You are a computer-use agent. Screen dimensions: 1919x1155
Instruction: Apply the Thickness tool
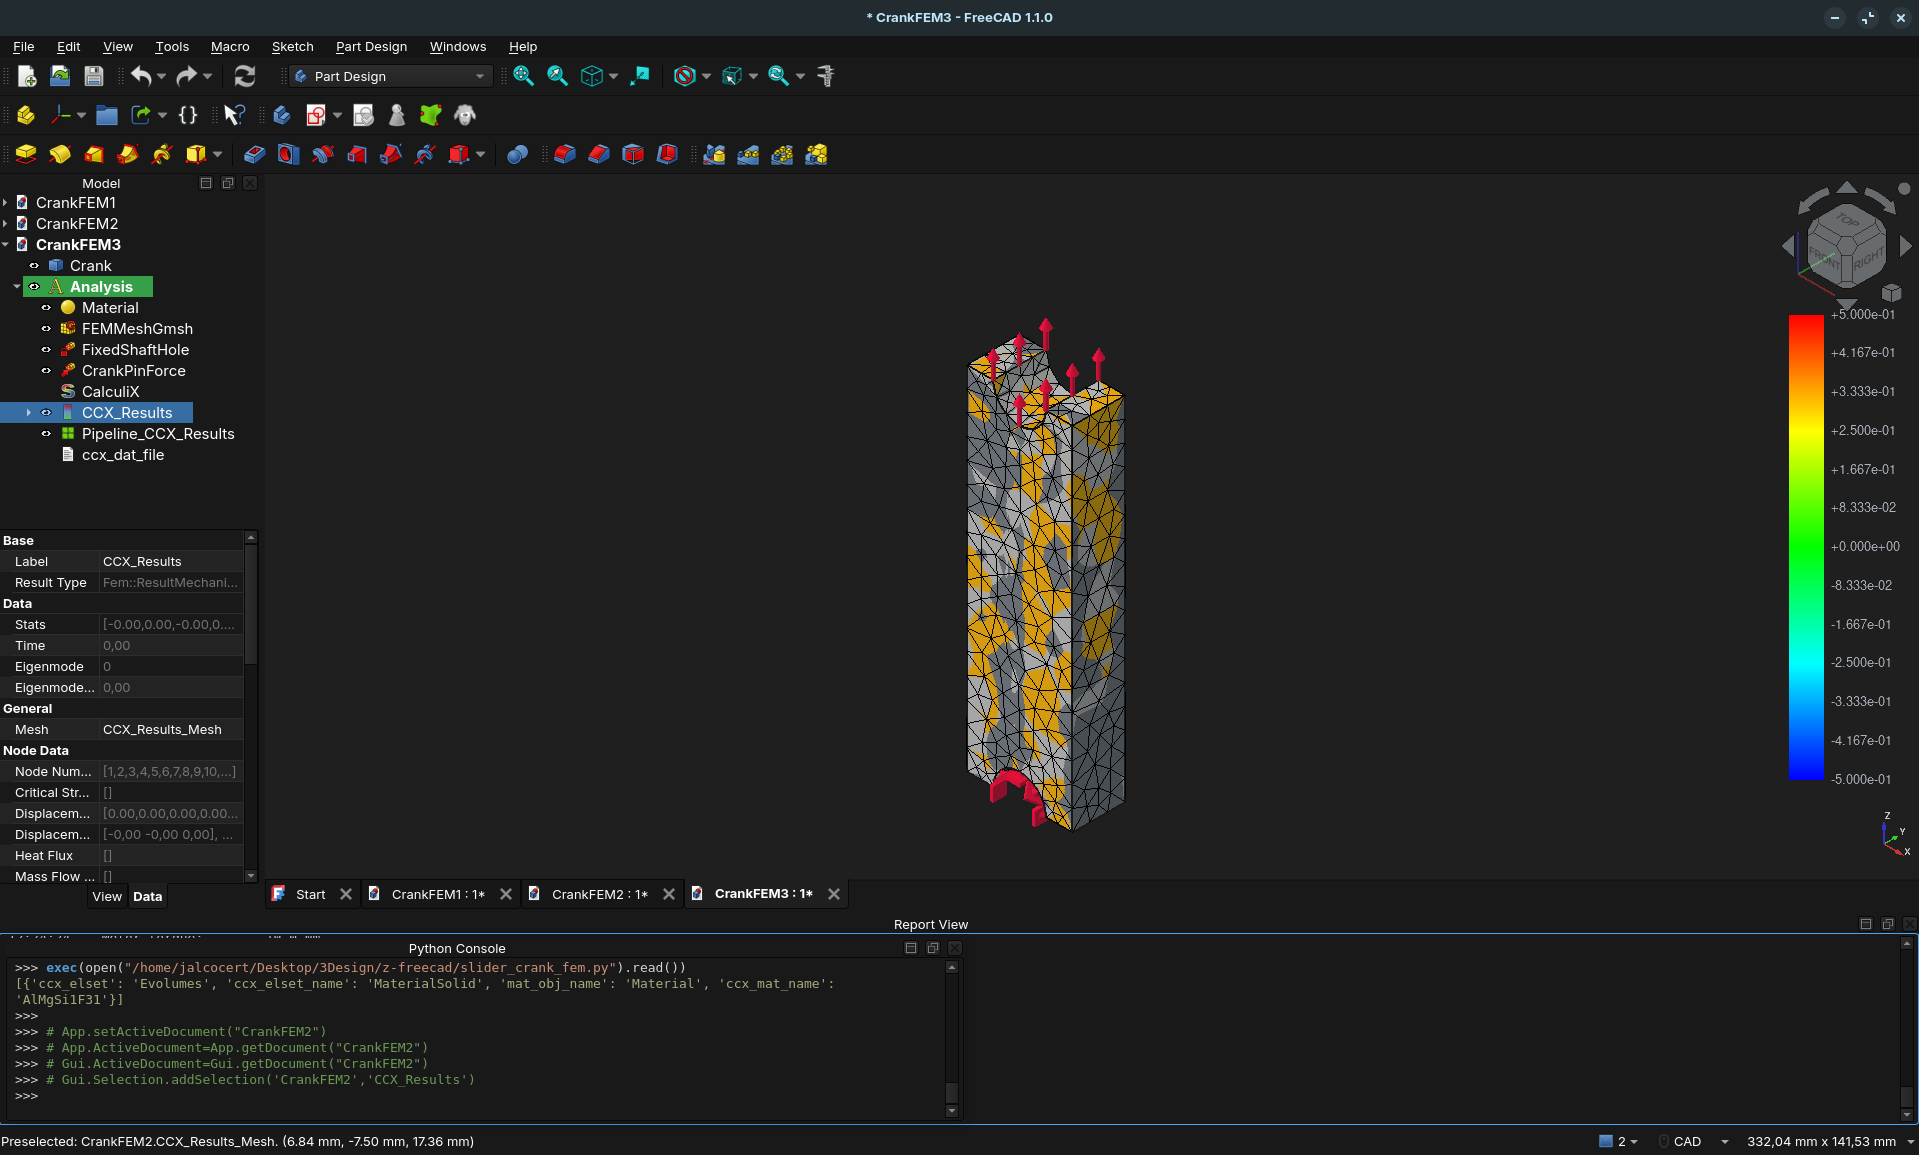[667, 154]
